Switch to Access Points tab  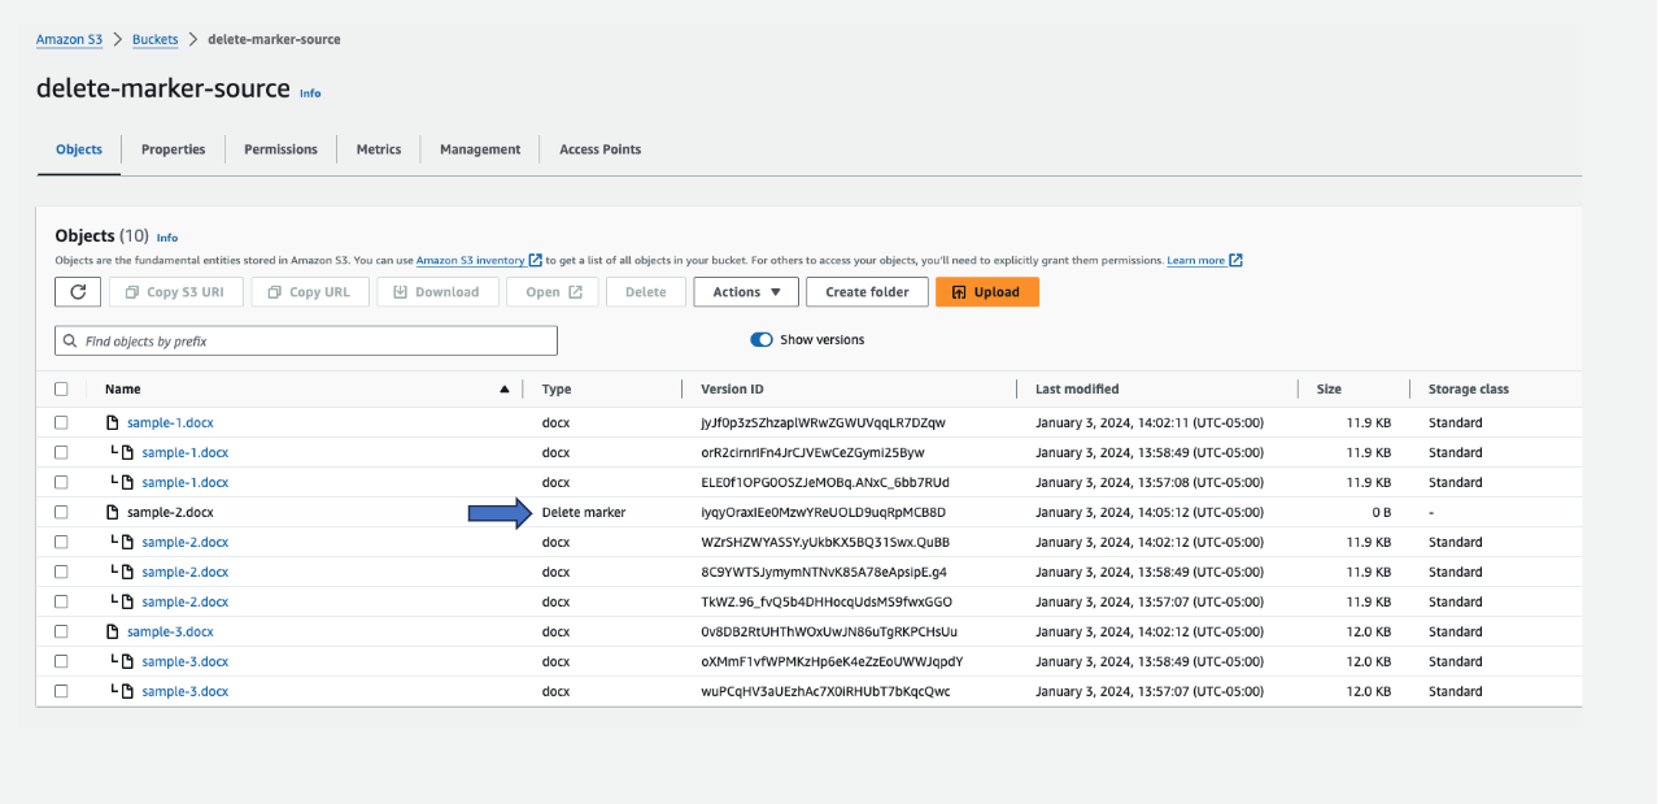[600, 149]
